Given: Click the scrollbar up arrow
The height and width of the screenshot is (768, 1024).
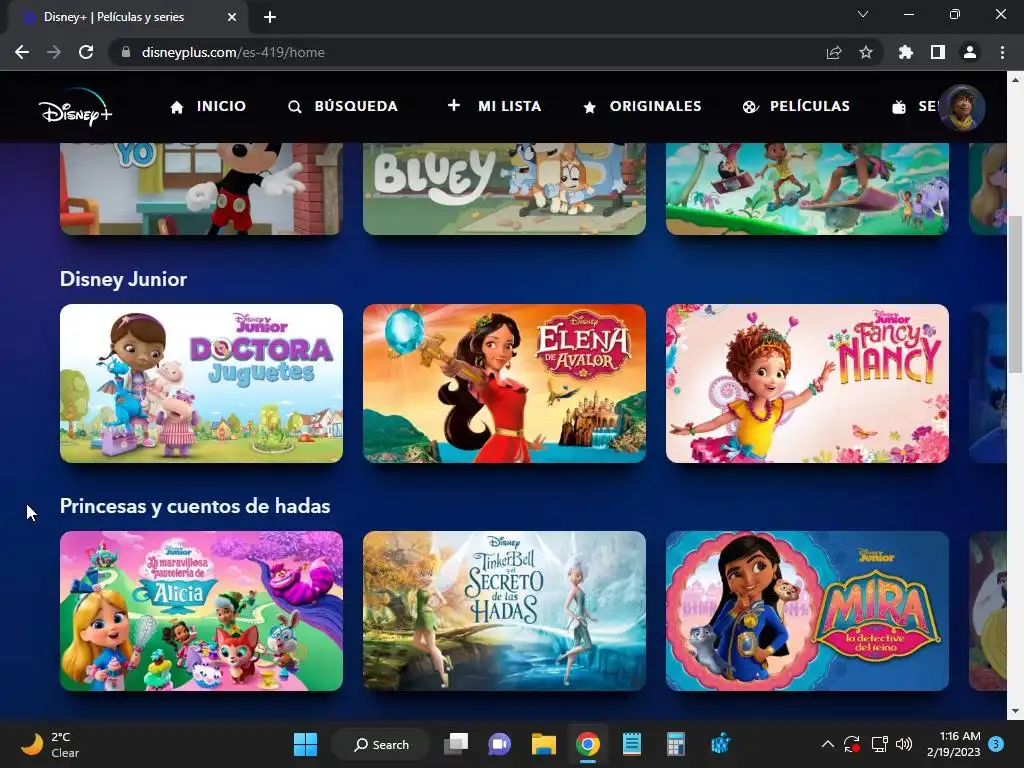Looking at the screenshot, I should (1015, 80).
